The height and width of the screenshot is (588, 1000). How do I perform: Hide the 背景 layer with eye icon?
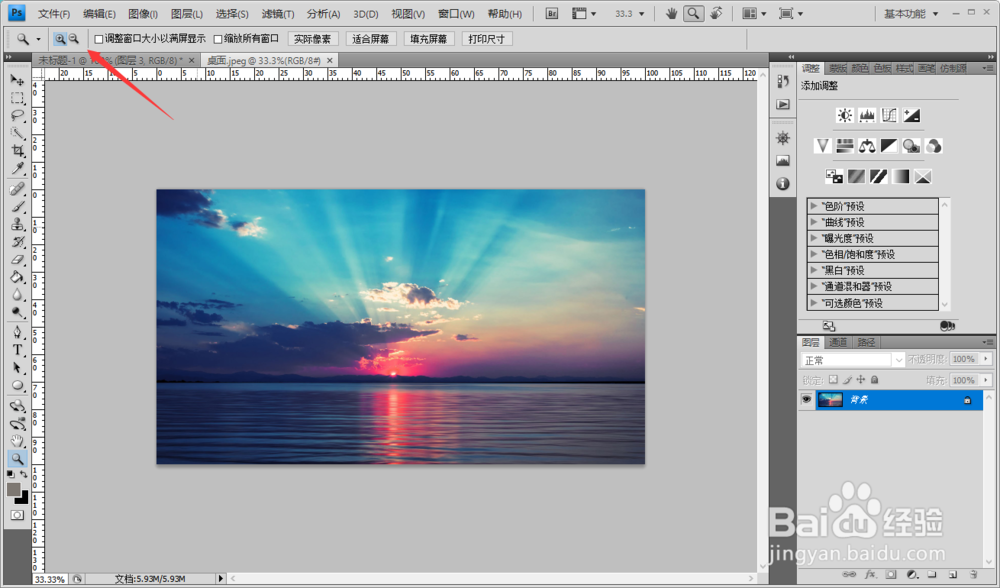(x=807, y=400)
